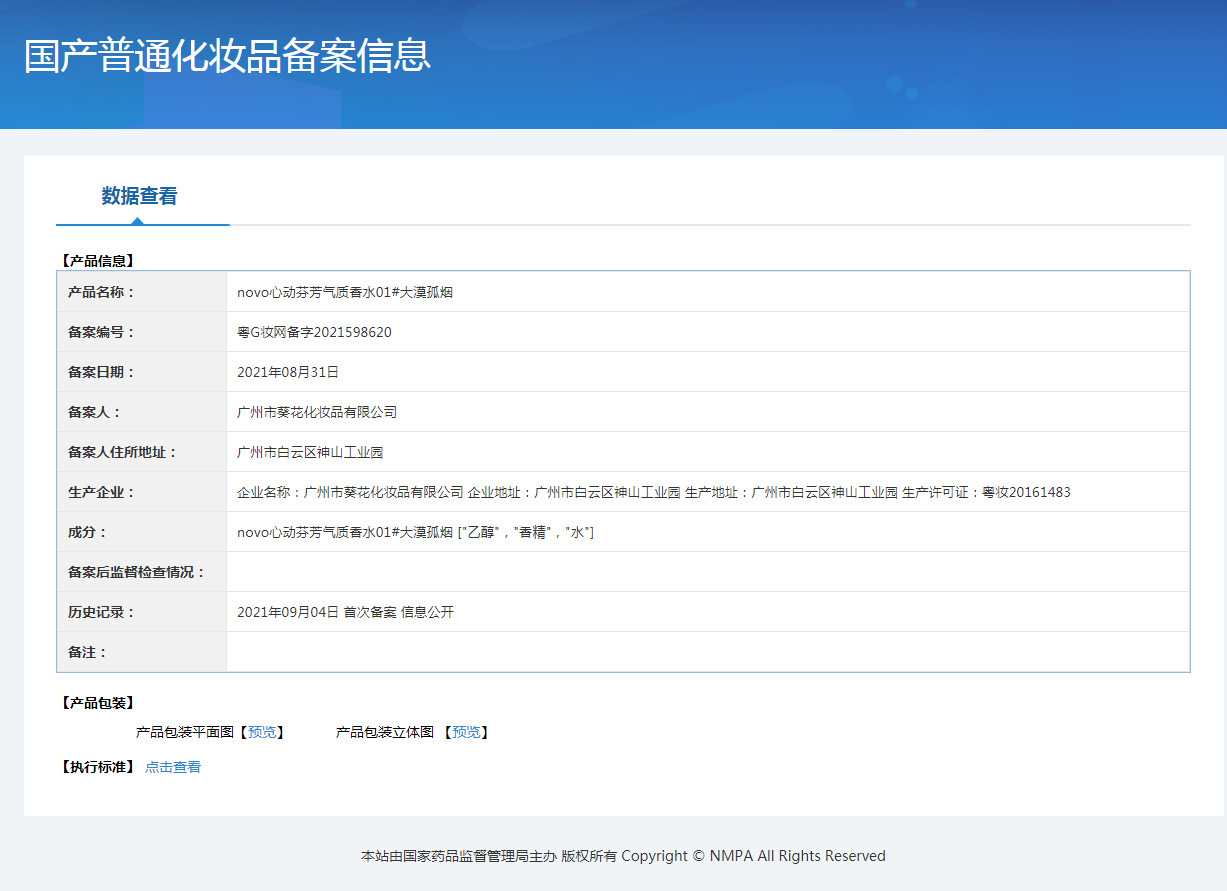Click the 成分 ingredient list text
The width and height of the screenshot is (1227, 891).
coord(415,532)
